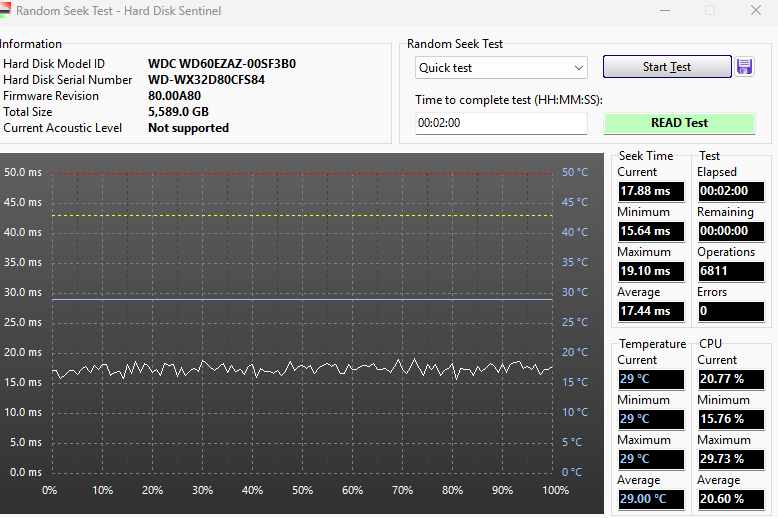Click the Hard Disk Sentinel title bar app icon
Viewport: 778px width, 518px height.
click(4, 10)
